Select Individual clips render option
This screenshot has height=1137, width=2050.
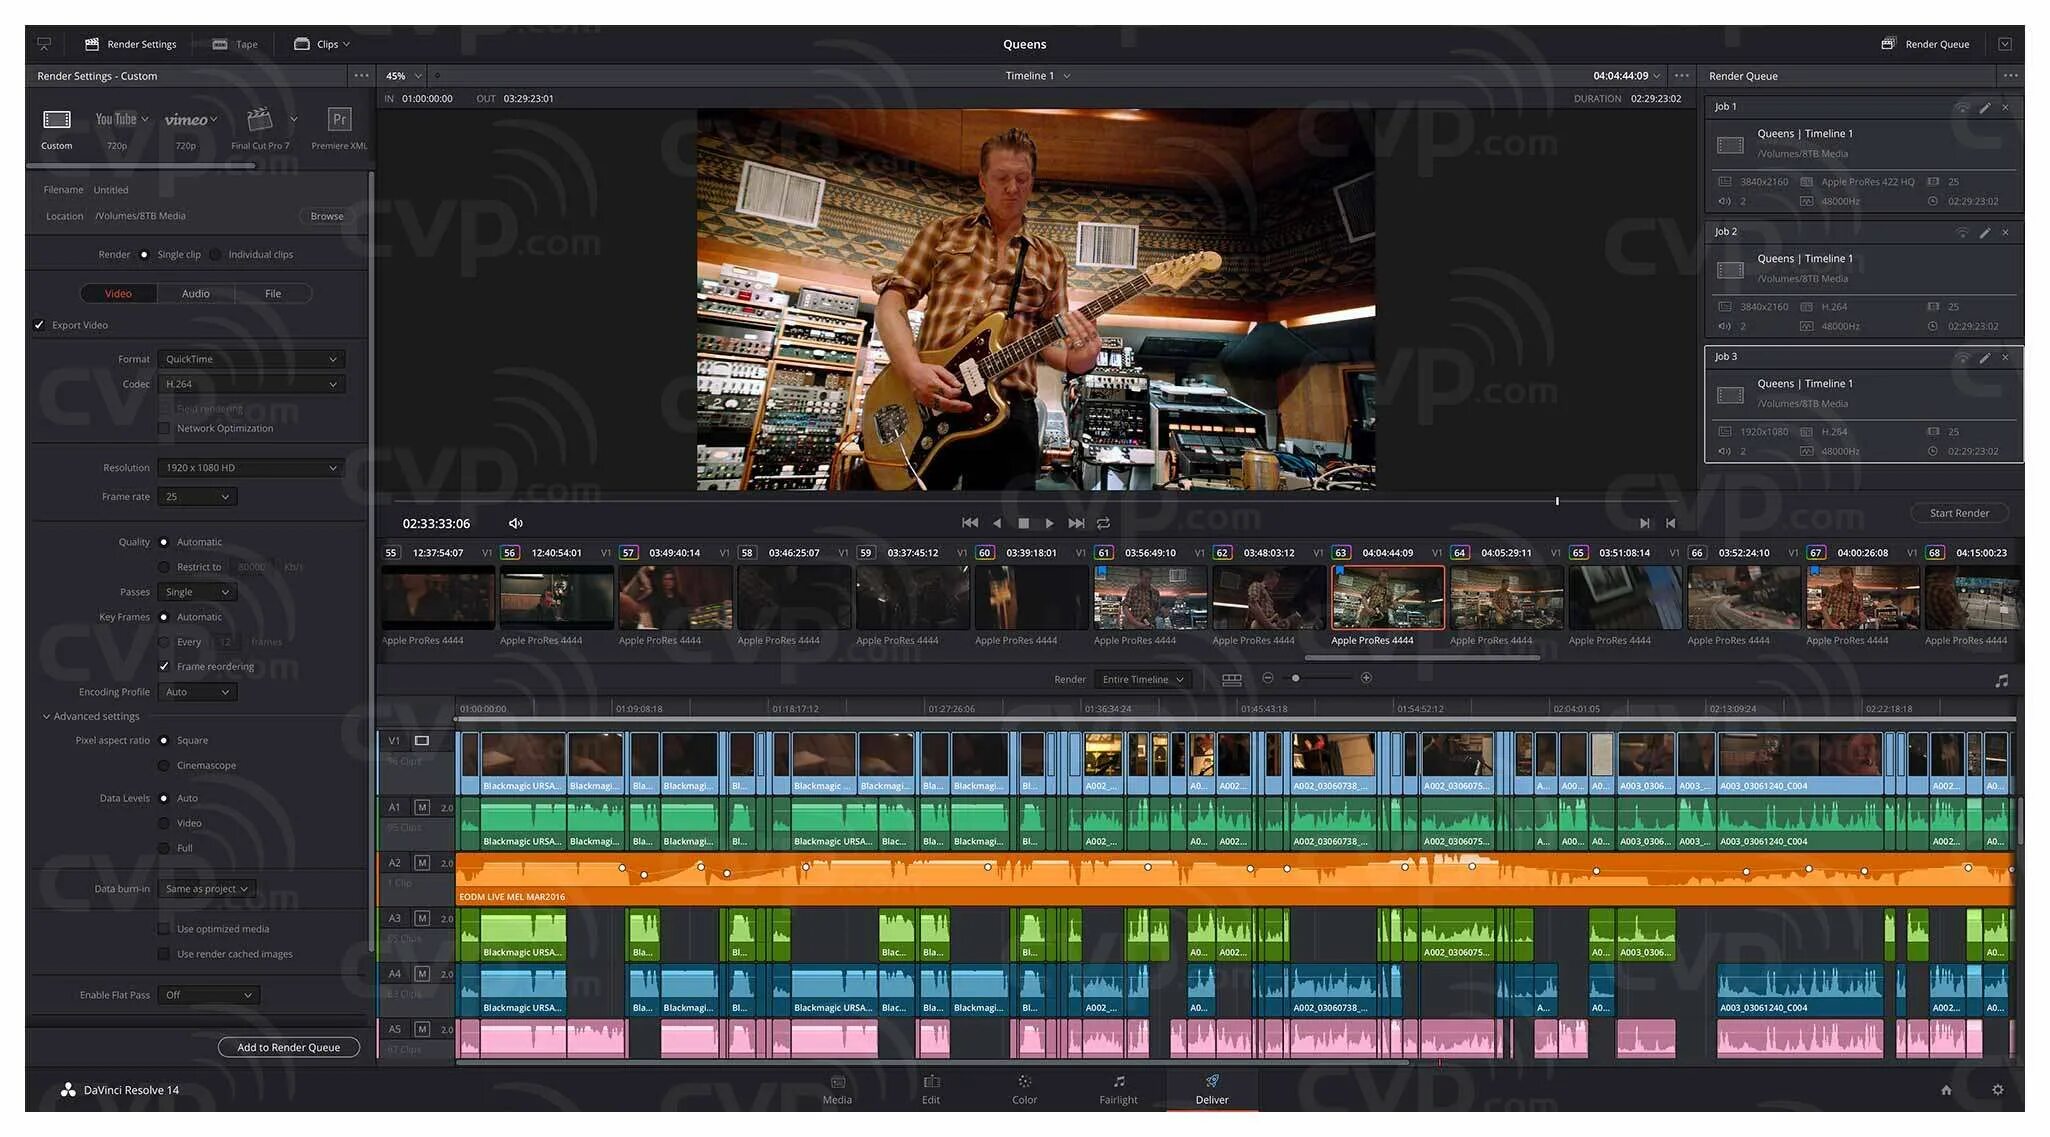[216, 254]
